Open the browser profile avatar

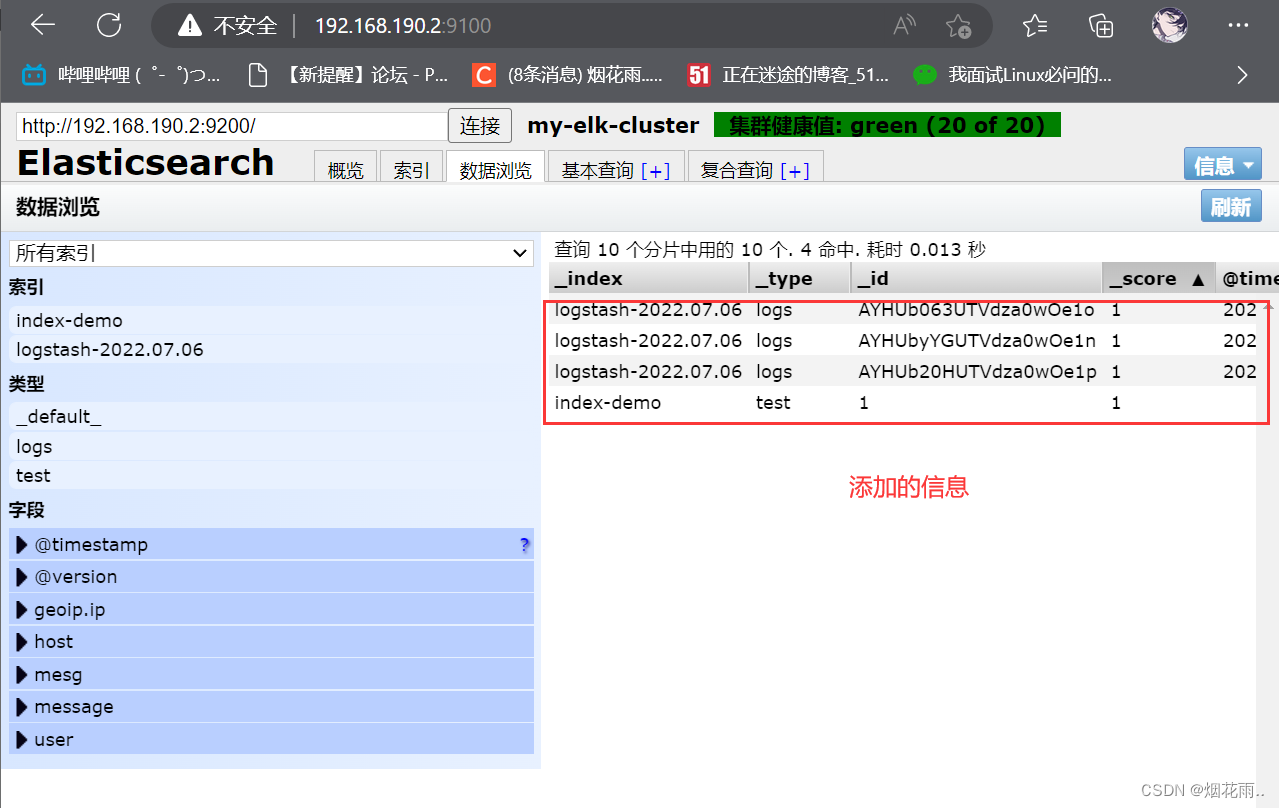tap(1169, 25)
